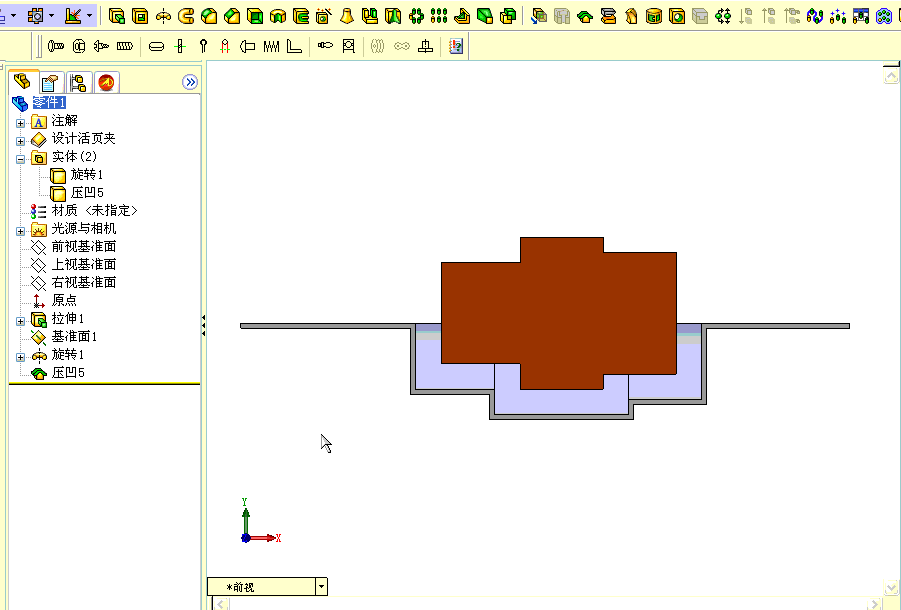901x610 pixels.
Task: Click the bell-shaped feature icon
Action: (x=346, y=16)
